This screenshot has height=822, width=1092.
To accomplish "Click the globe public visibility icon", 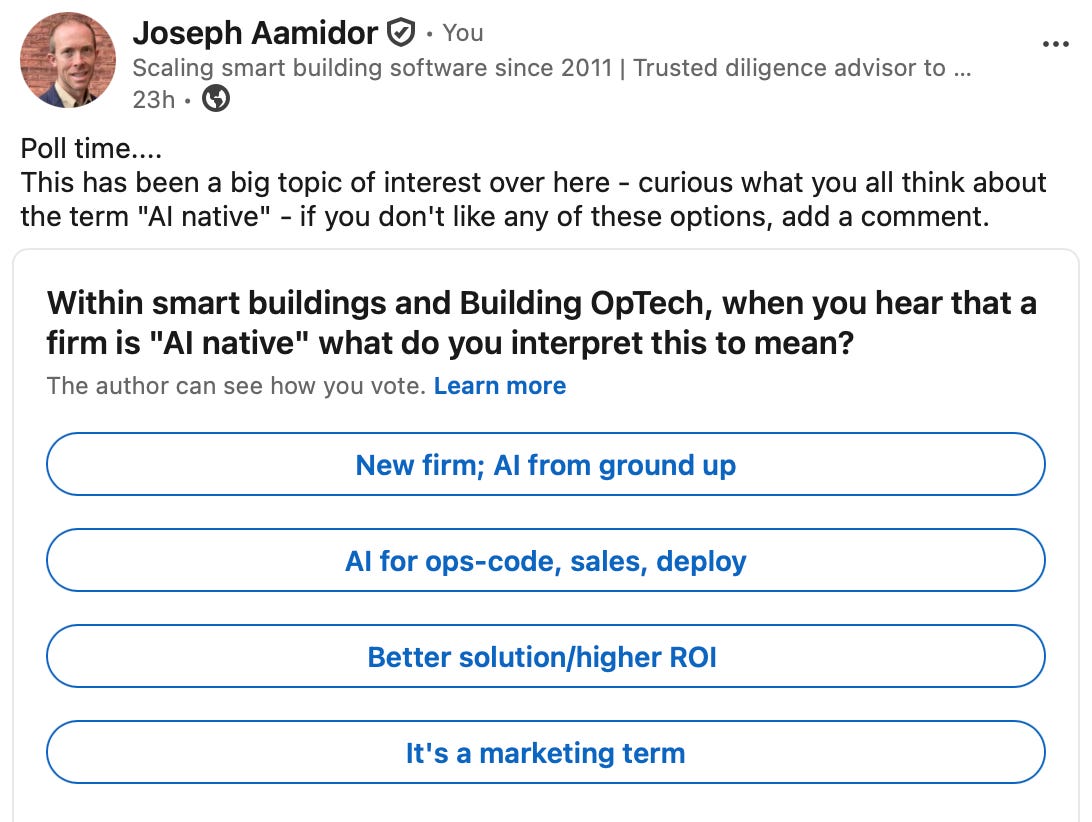I will tap(216, 99).
